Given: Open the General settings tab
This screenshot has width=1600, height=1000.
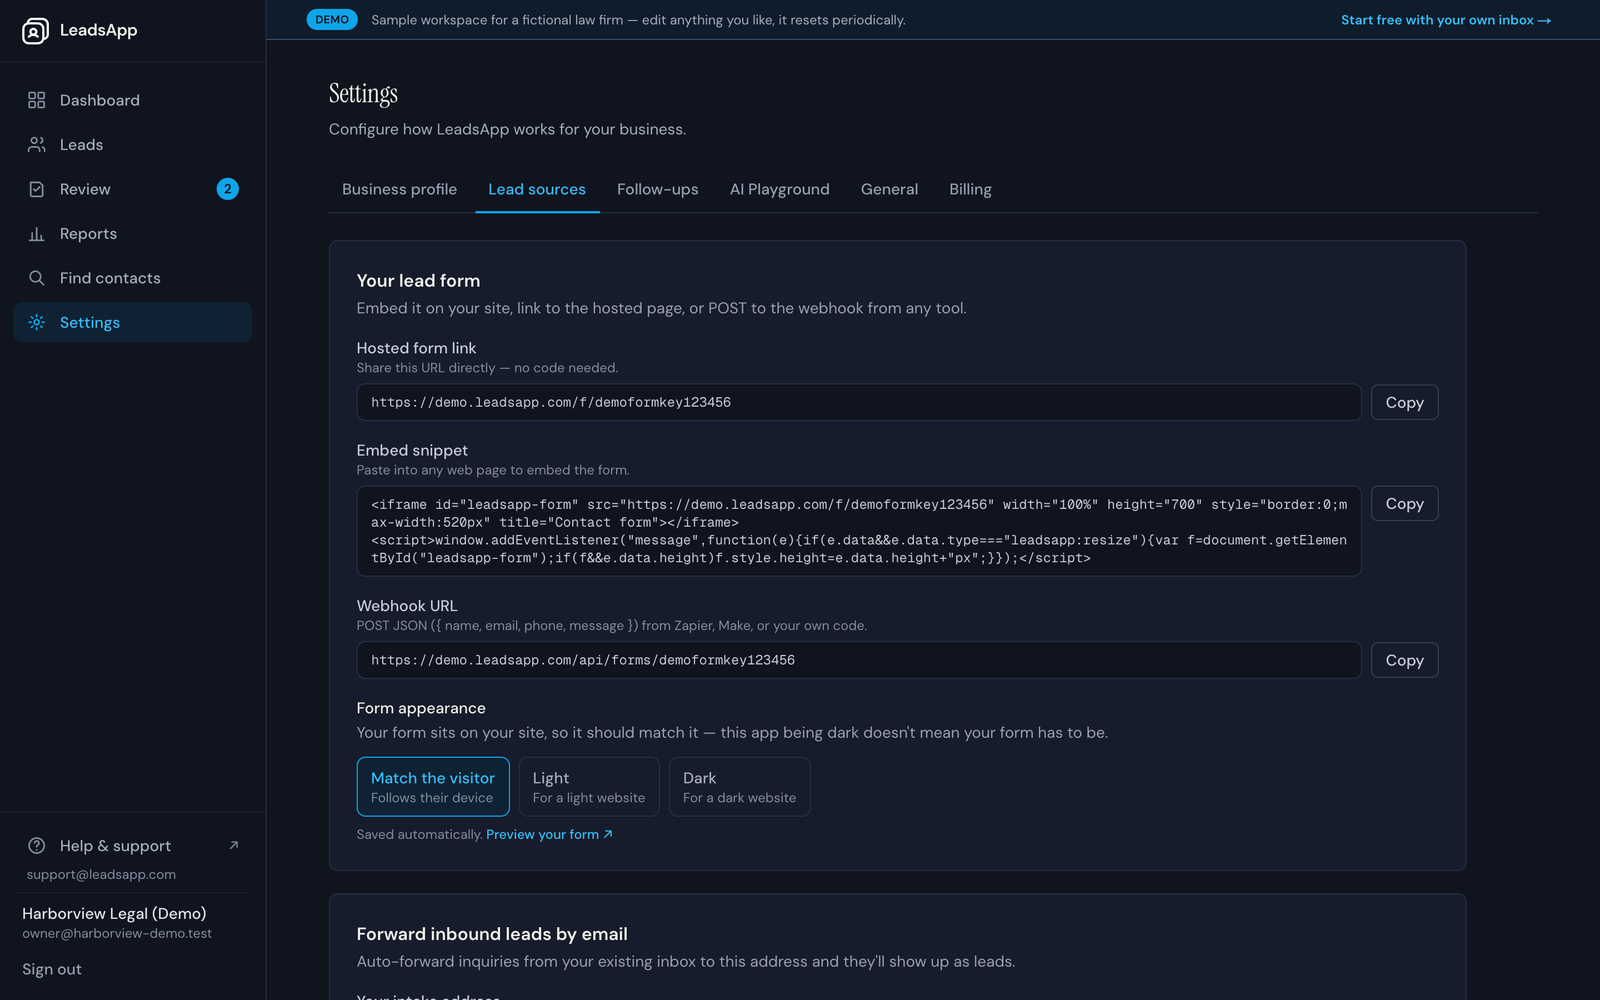Looking at the screenshot, I should [889, 189].
